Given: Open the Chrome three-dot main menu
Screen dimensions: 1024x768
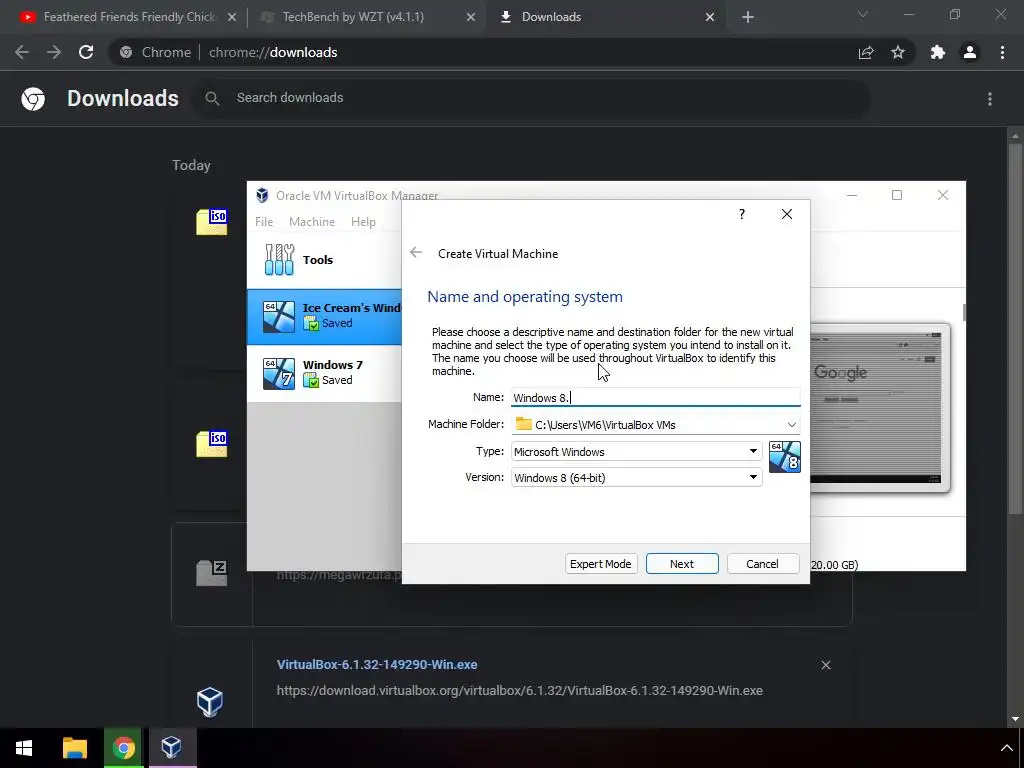Looking at the screenshot, I should (x=1002, y=52).
